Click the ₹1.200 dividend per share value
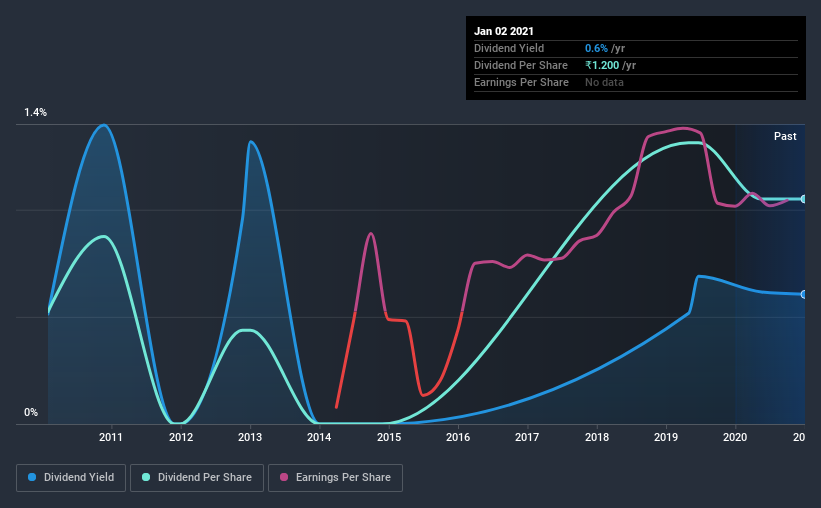This screenshot has width=821, height=508. point(602,65)
